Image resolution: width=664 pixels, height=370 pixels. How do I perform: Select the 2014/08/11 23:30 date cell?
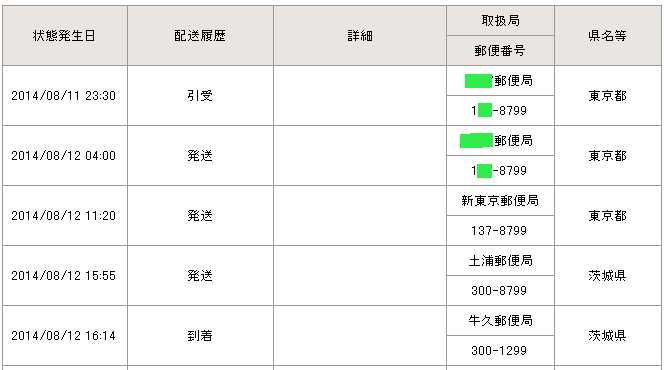click(65, 96)
